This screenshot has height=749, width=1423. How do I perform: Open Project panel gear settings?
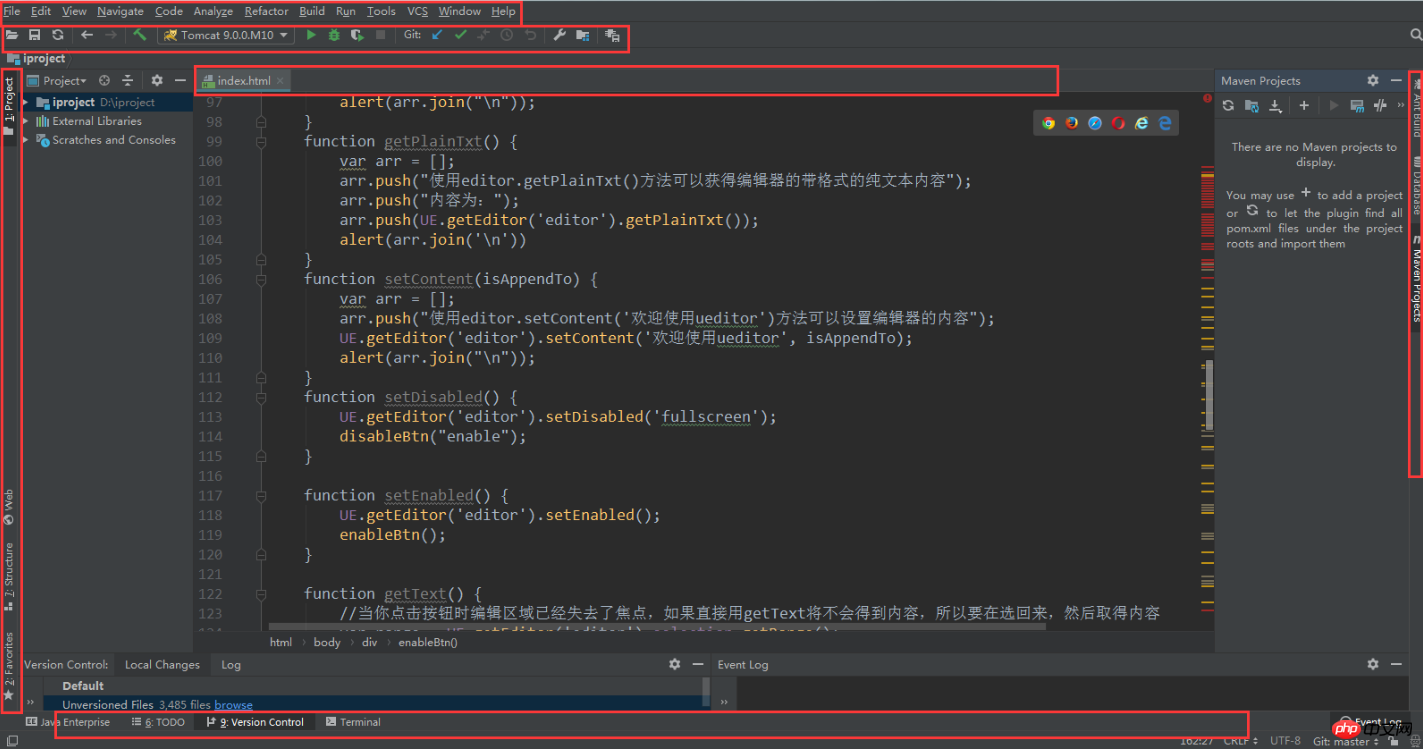pyautogui.click(x=157, y=80)
